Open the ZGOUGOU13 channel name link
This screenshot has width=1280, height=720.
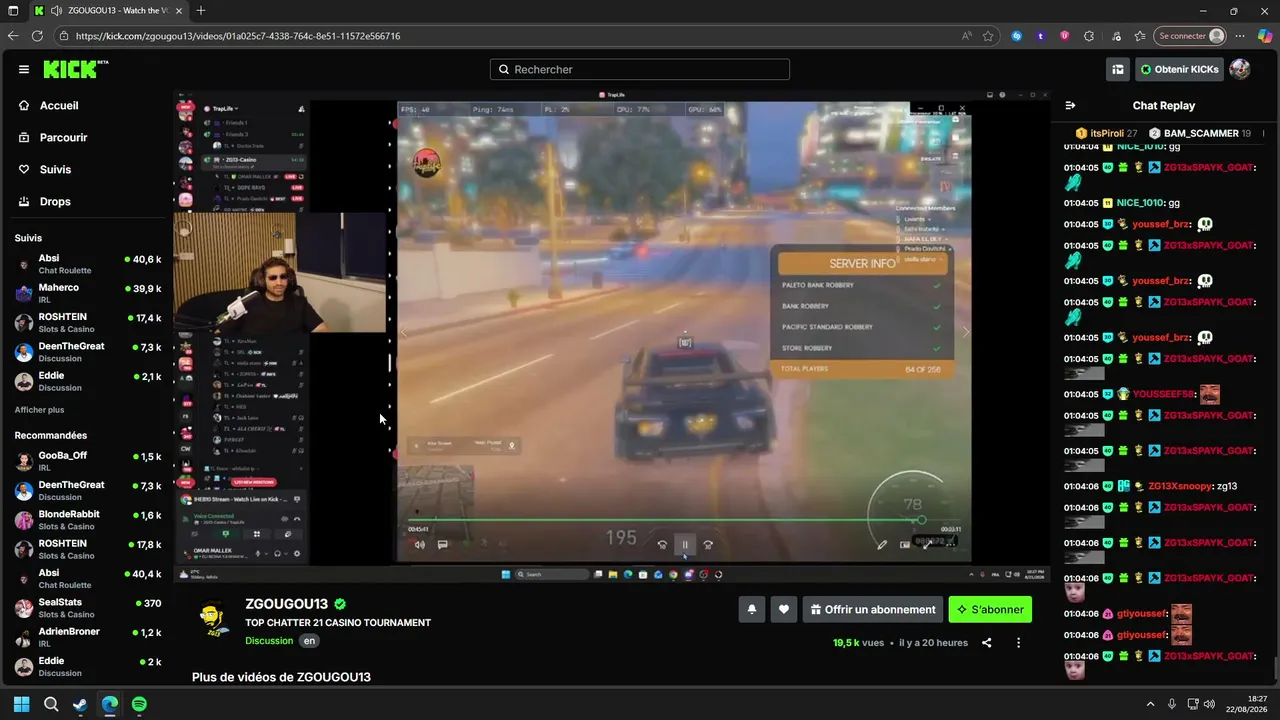287,604
